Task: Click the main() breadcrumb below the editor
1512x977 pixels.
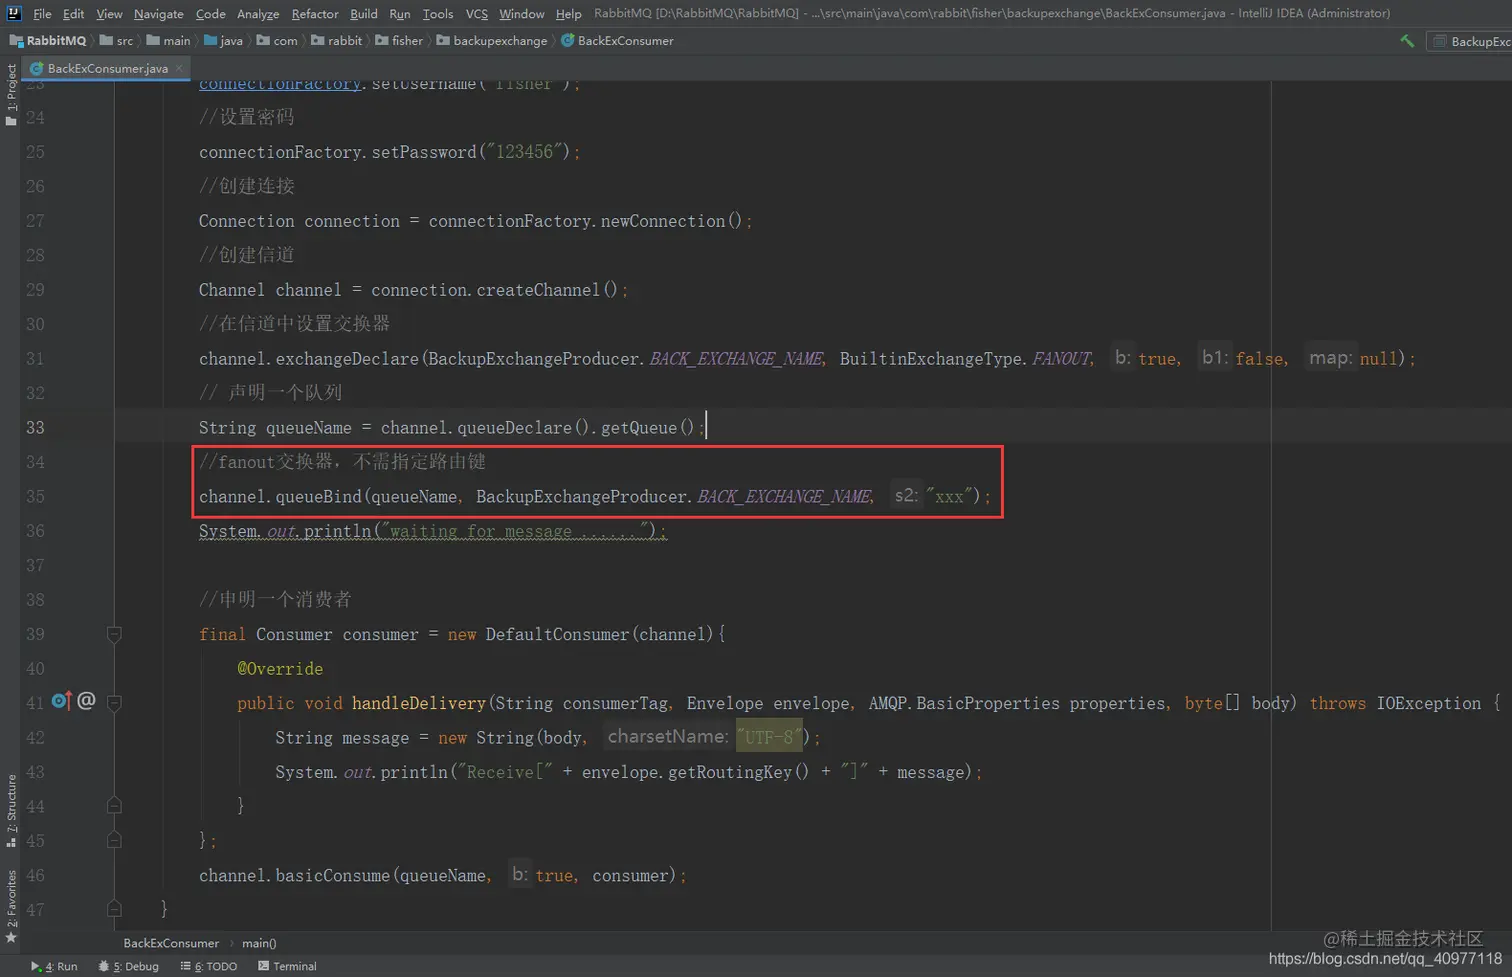Action: pyautogui.click(x=259, y=943)
